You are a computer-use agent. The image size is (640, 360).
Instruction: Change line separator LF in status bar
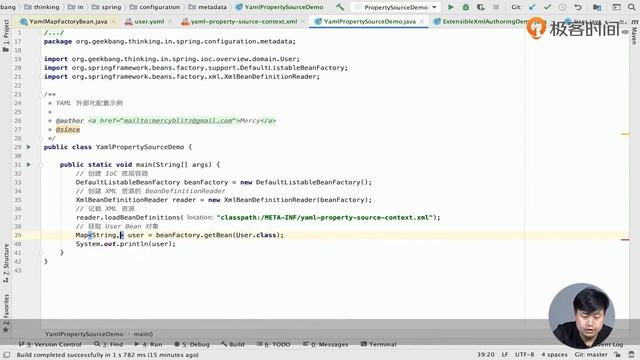coord(505,355)
